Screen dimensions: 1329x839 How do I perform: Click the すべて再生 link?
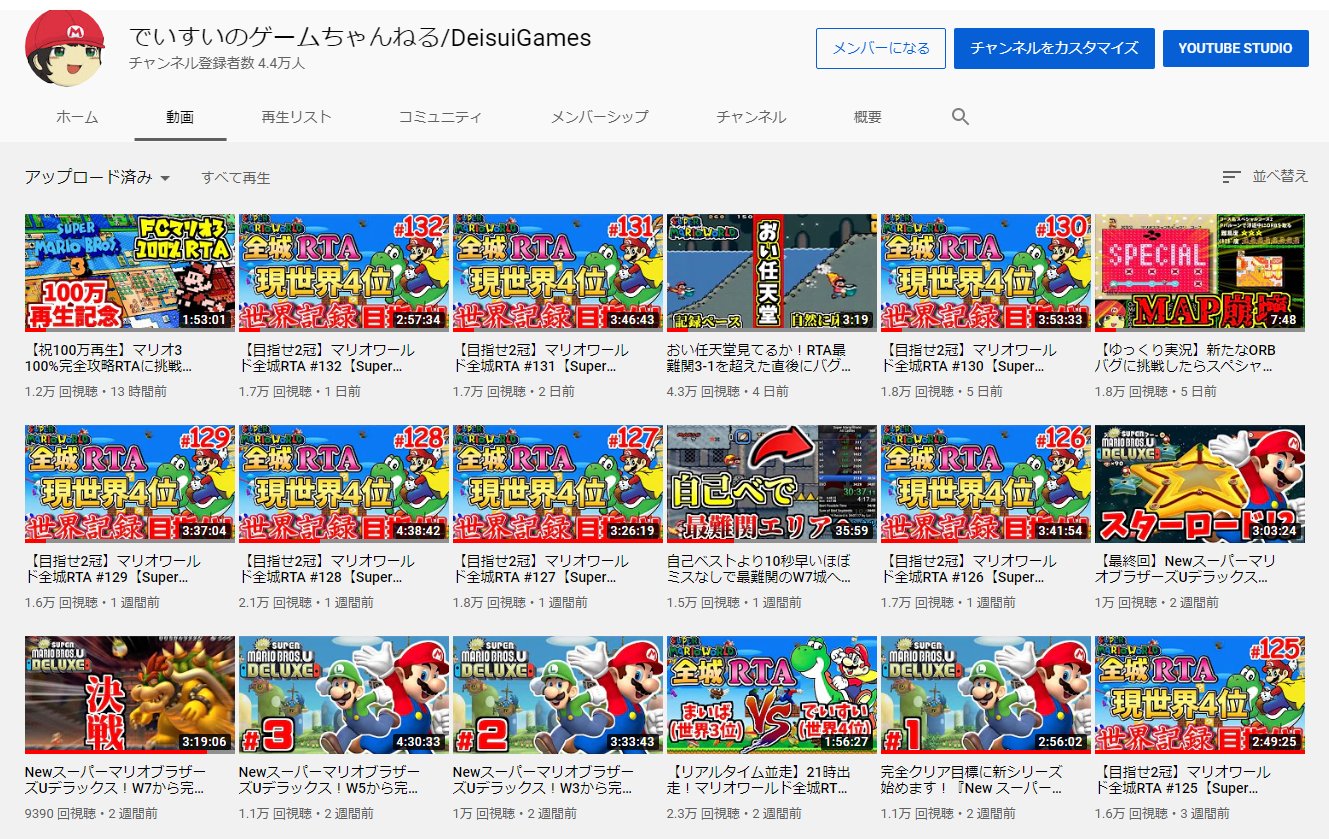point(235,178)
